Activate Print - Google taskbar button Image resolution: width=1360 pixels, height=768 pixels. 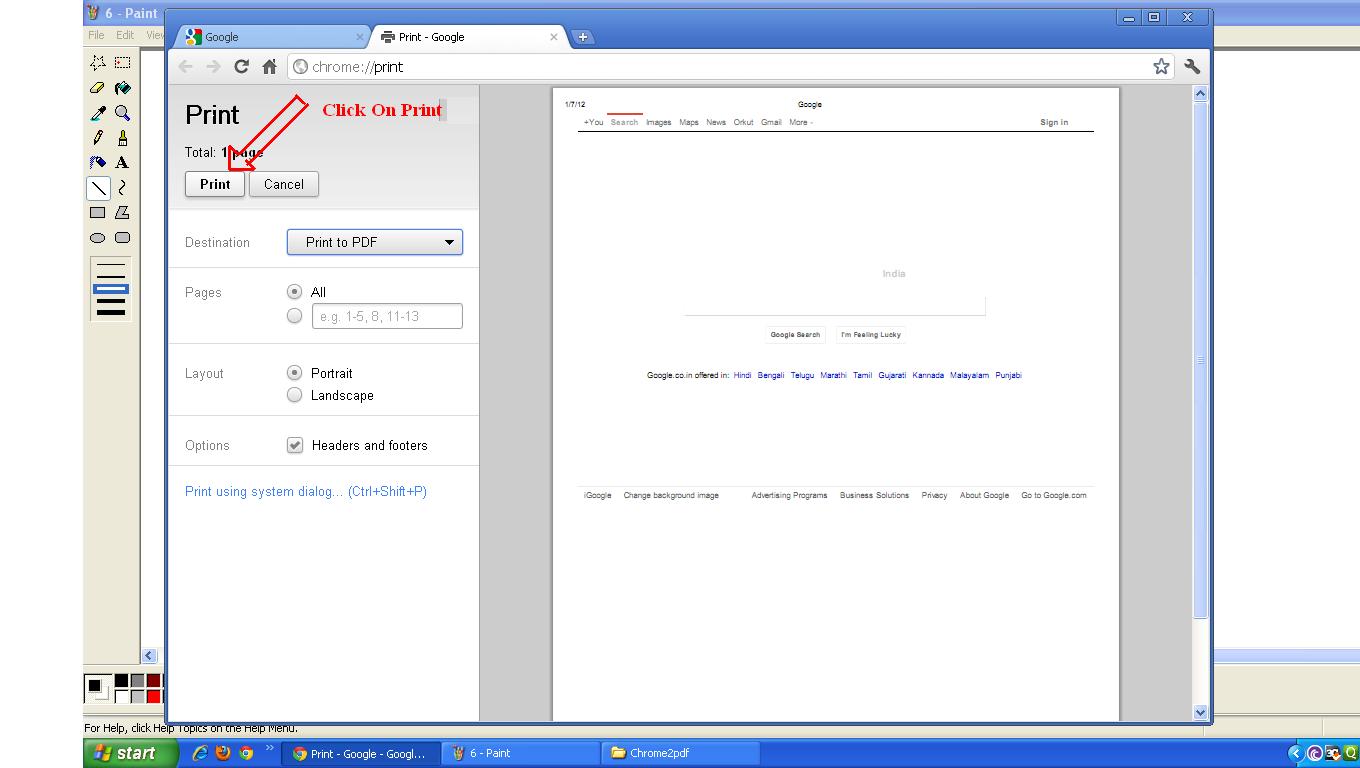coord(360,753)
